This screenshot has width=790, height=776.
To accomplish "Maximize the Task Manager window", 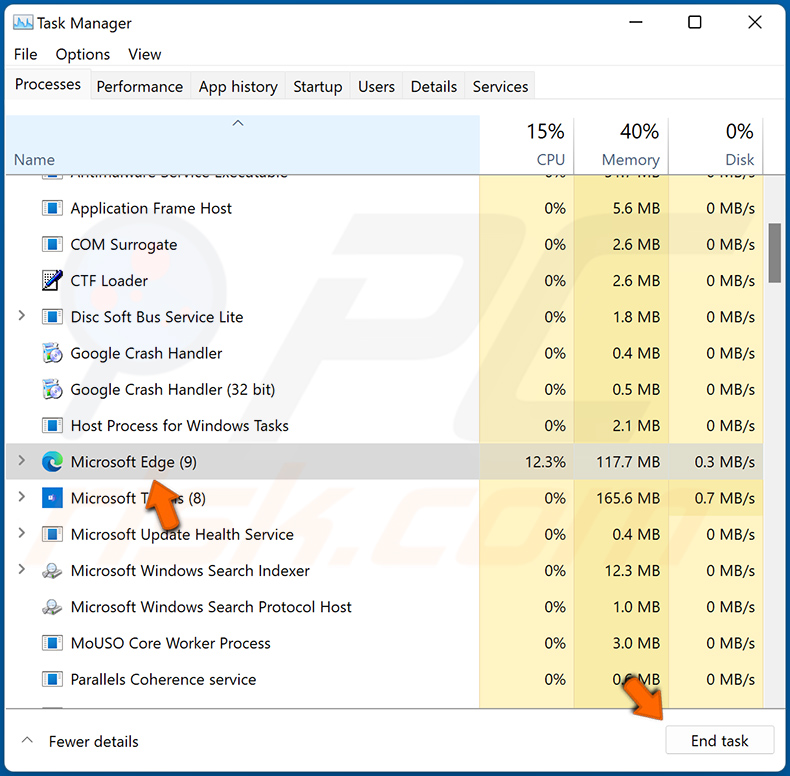I will pos(695,22).
